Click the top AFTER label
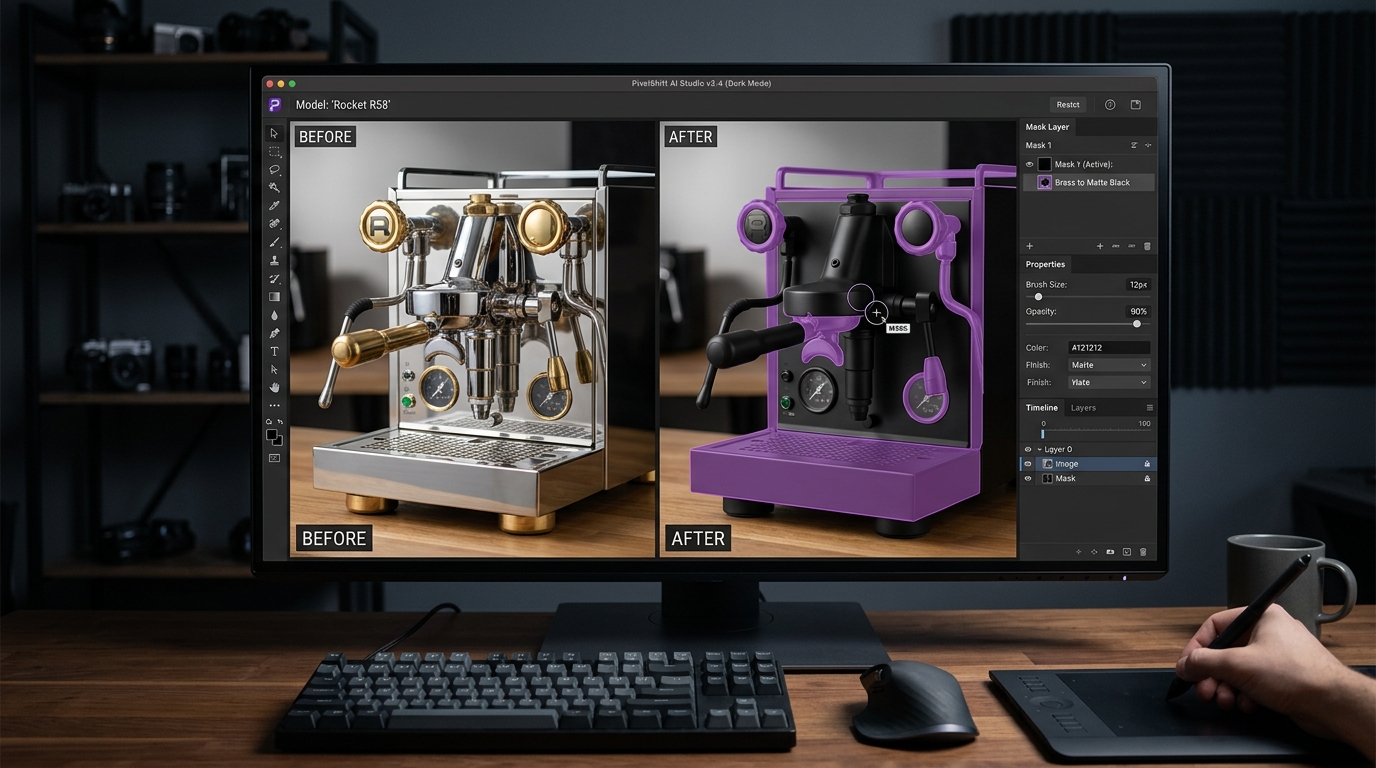This screenshot has width=1376, height=768. tap(691, 136)
